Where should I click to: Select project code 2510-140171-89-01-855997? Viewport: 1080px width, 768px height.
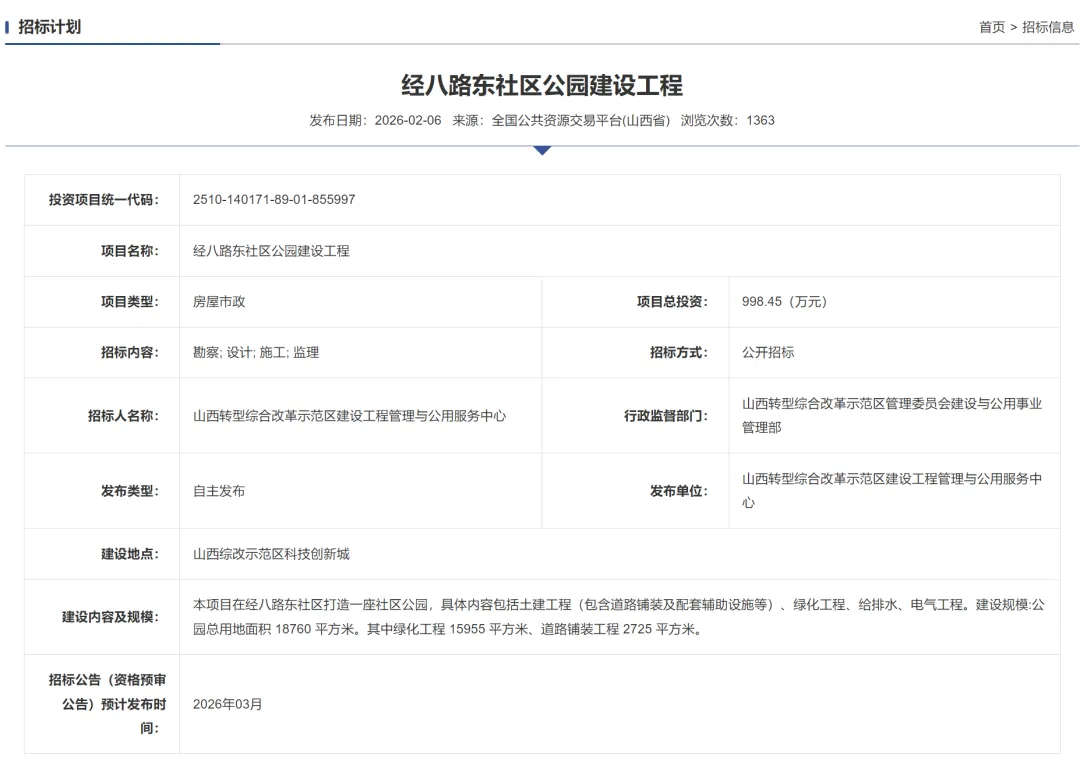[x=274, y=200]
